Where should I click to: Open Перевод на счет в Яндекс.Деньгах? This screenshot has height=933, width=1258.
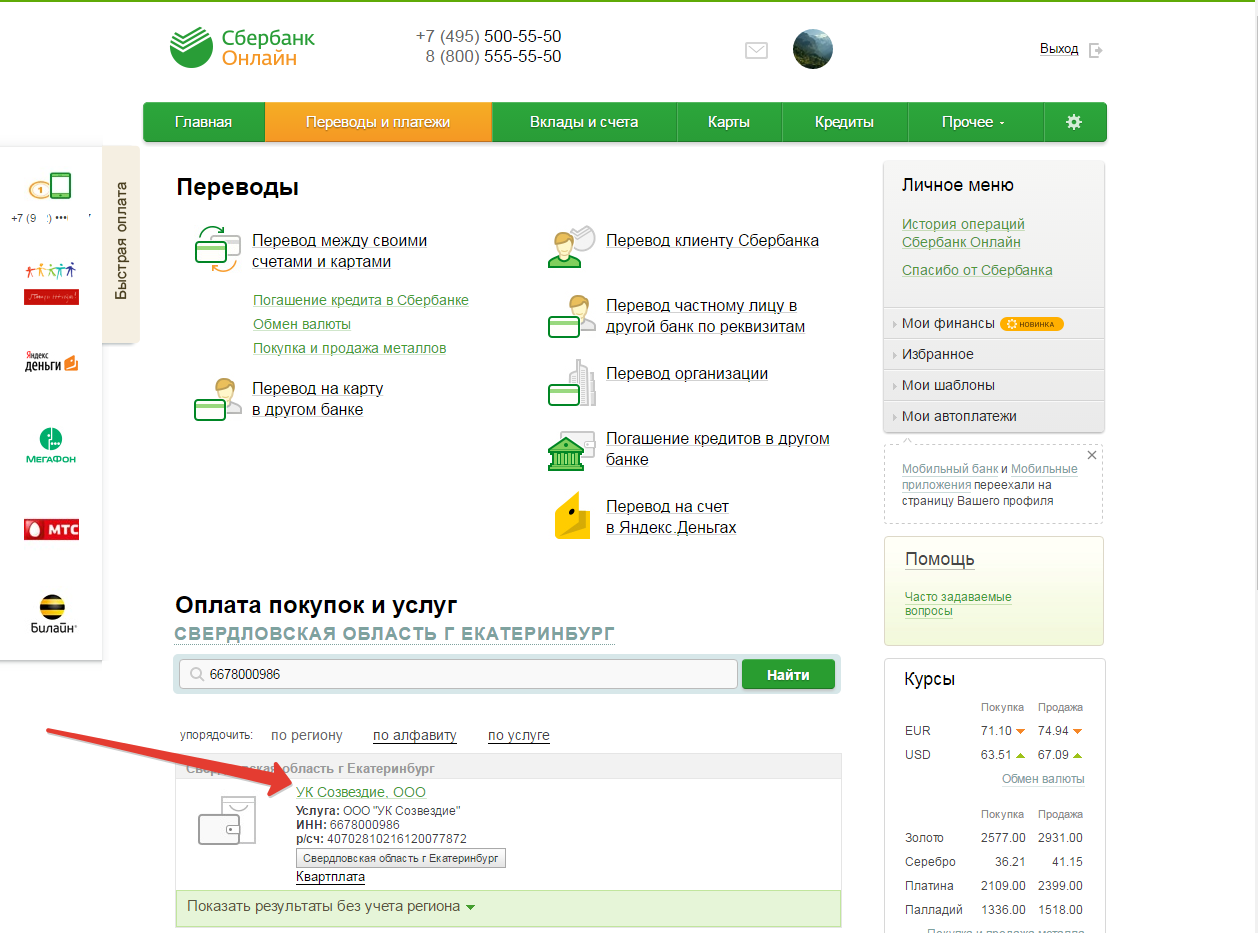coord(671,517)
